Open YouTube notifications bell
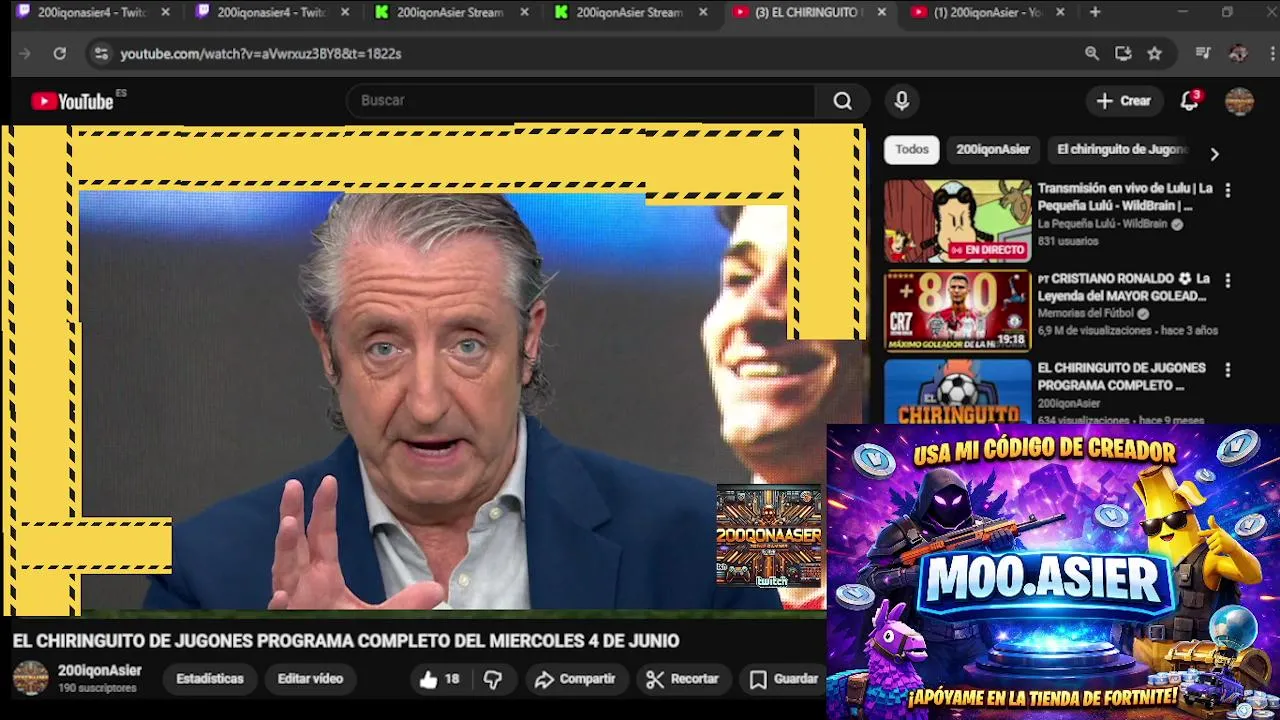The image size is (1280, 720). [x=1189, y=101]
